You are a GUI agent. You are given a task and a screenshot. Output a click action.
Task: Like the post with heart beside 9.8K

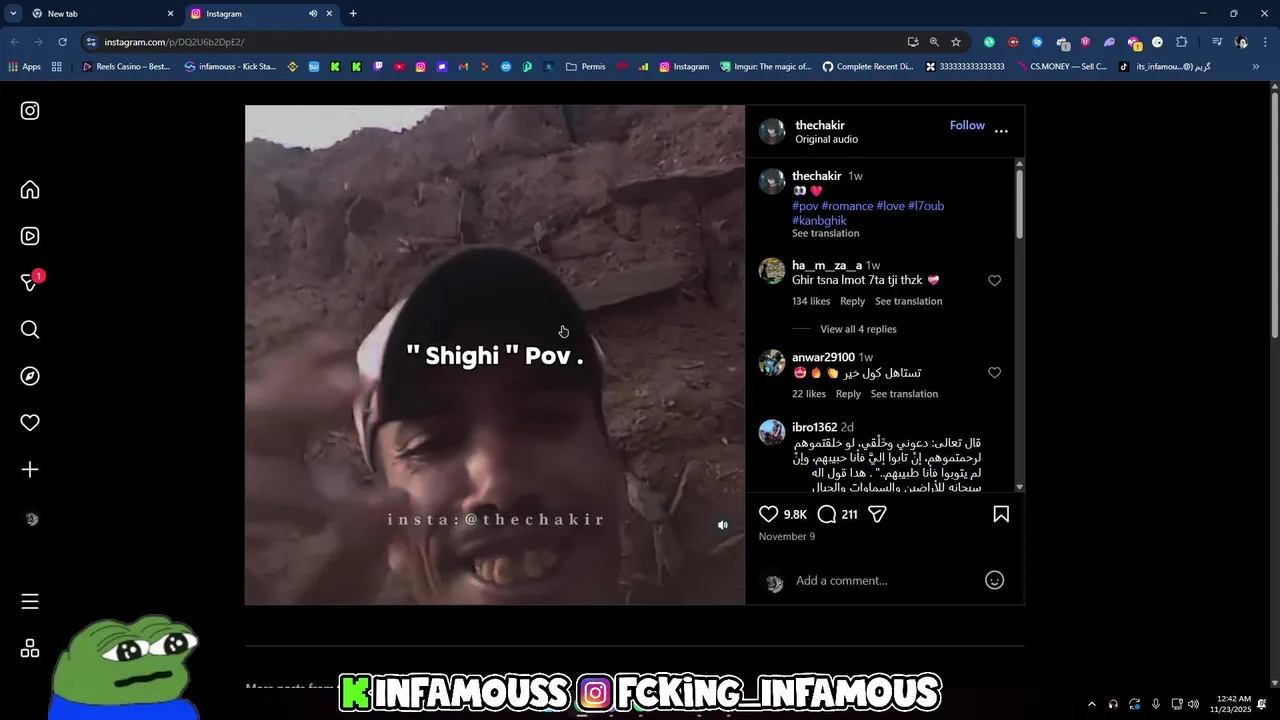[768, 514]
